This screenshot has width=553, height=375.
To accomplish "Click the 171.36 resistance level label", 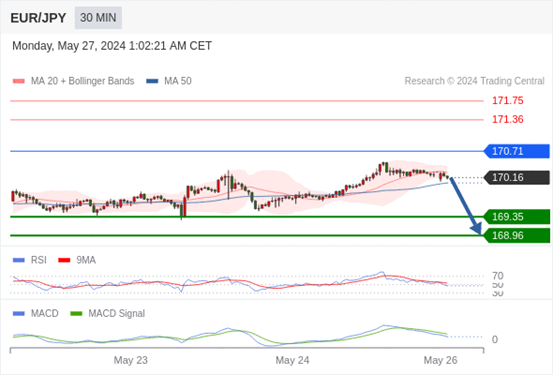I will click(508, 119).
